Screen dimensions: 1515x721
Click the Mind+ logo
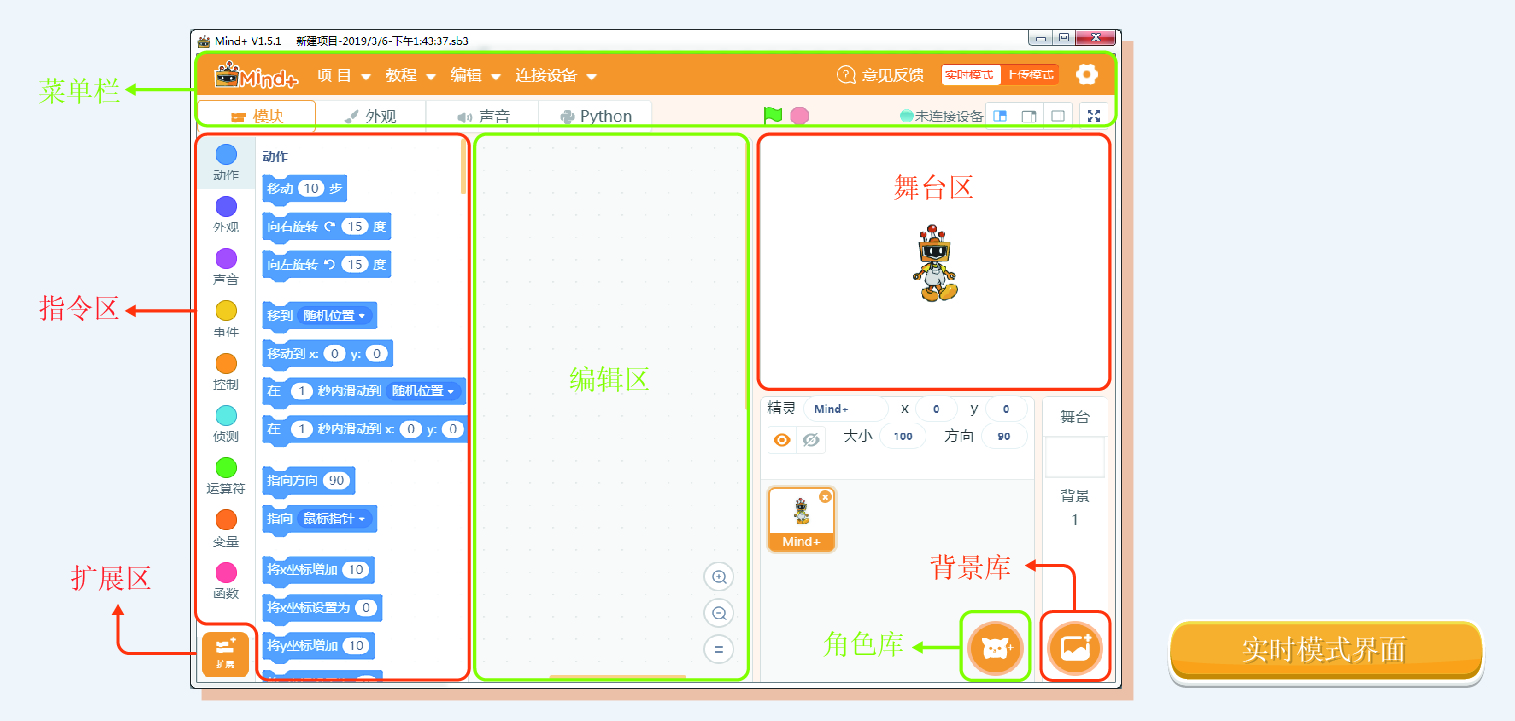point(257,75)
